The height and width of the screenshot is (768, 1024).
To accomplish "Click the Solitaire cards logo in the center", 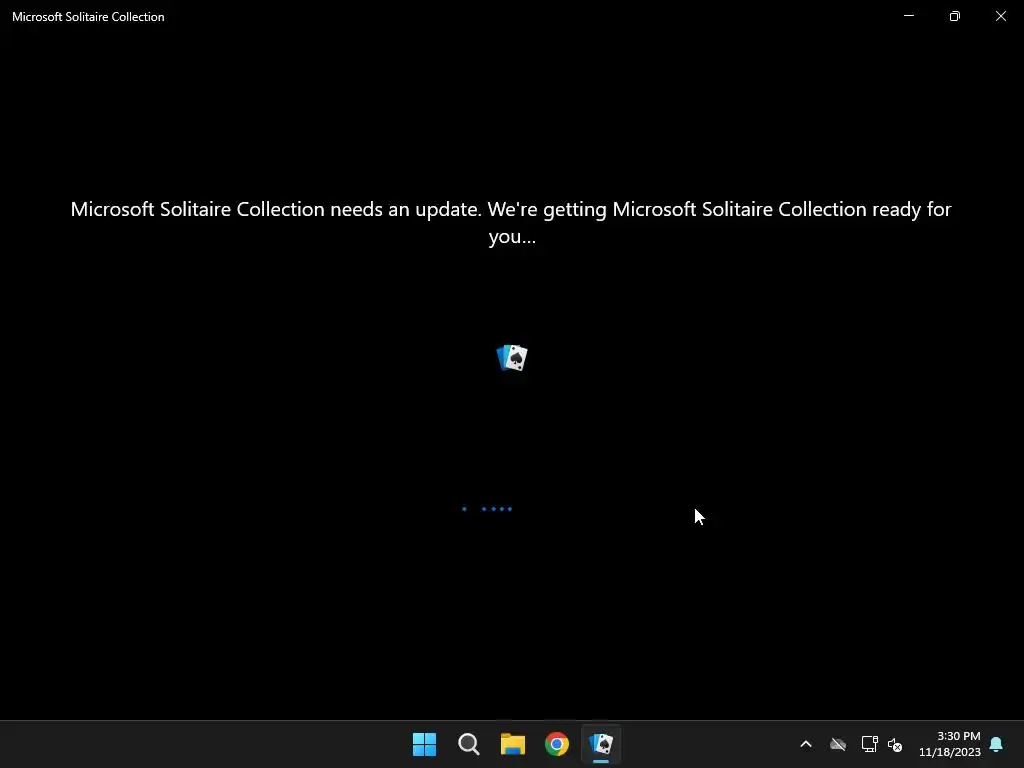I will coord(512,358).
